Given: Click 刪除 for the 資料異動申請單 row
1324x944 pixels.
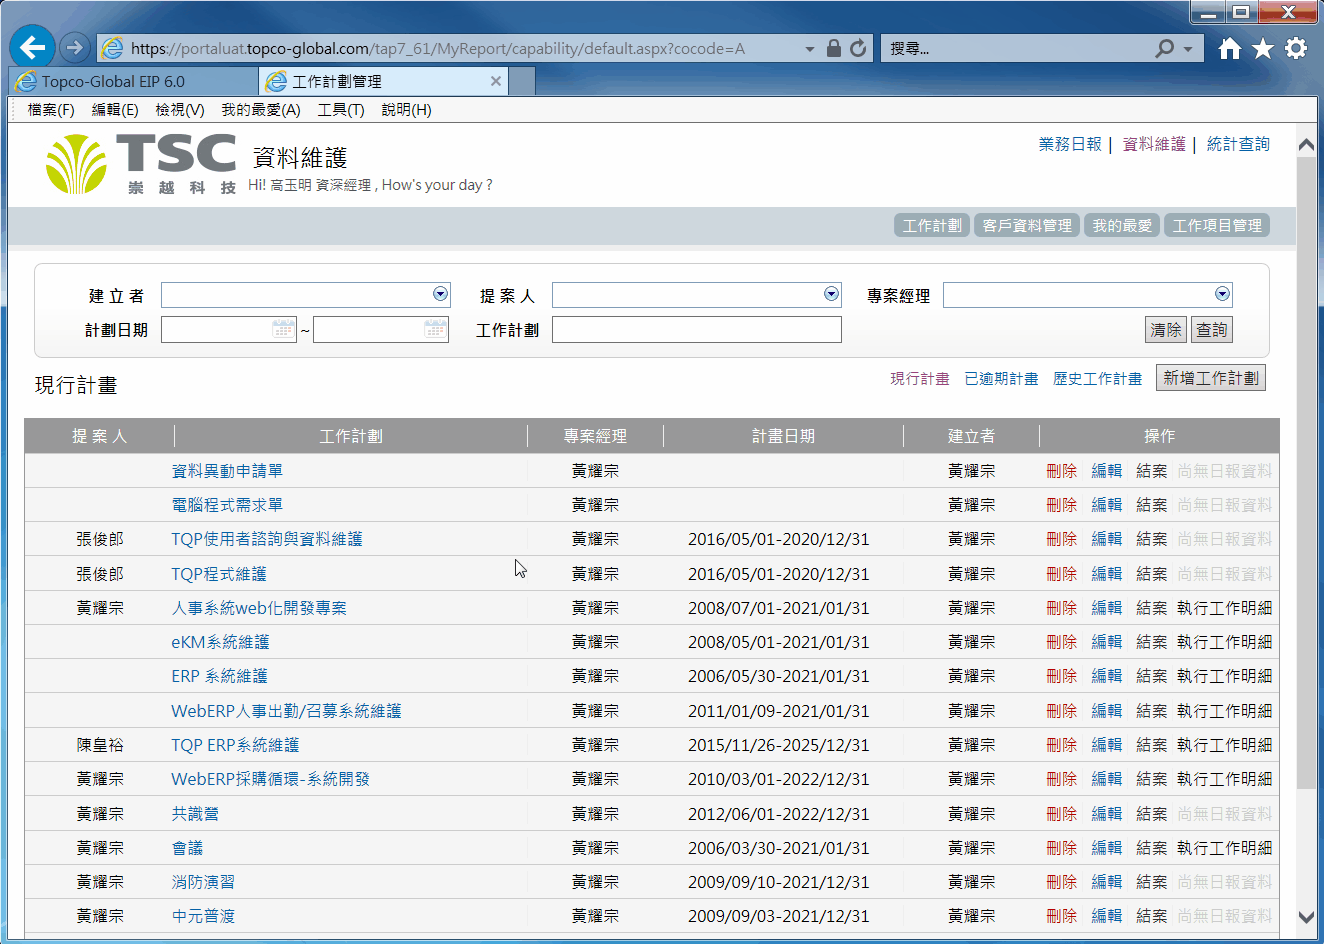Looking at the screenshot, I should [x=1061, y=471].
